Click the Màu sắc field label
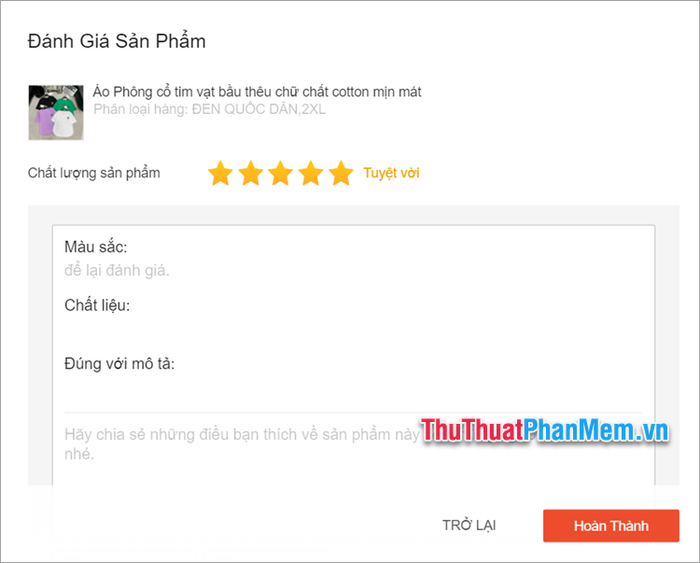The width and height of the screenshot is (700, 563). click(x=96, y=247)
